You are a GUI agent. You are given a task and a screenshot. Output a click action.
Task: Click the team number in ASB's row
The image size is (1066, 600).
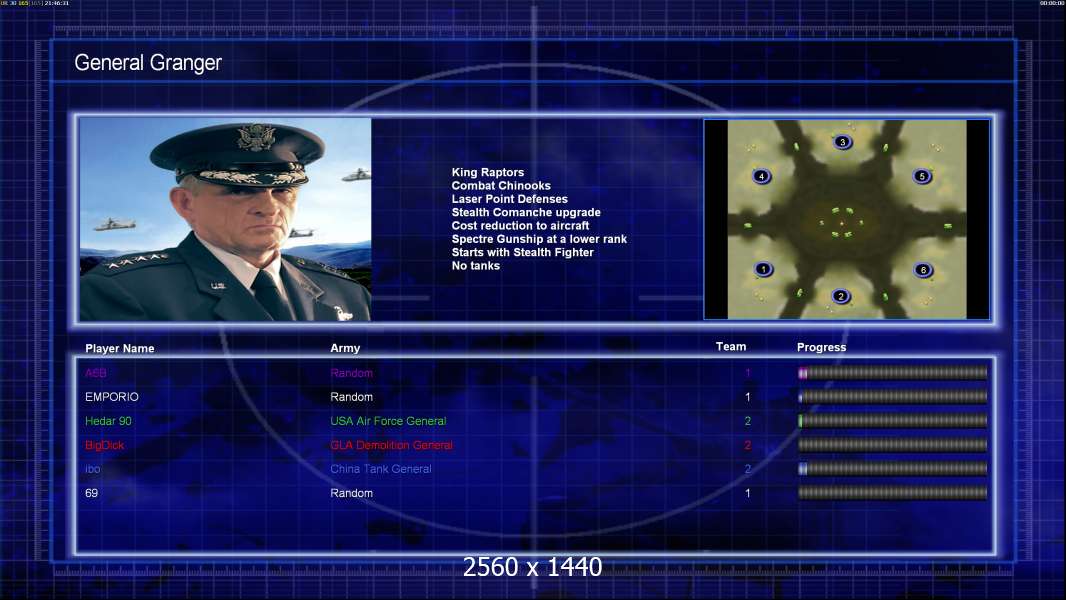(x=748, y=373)
